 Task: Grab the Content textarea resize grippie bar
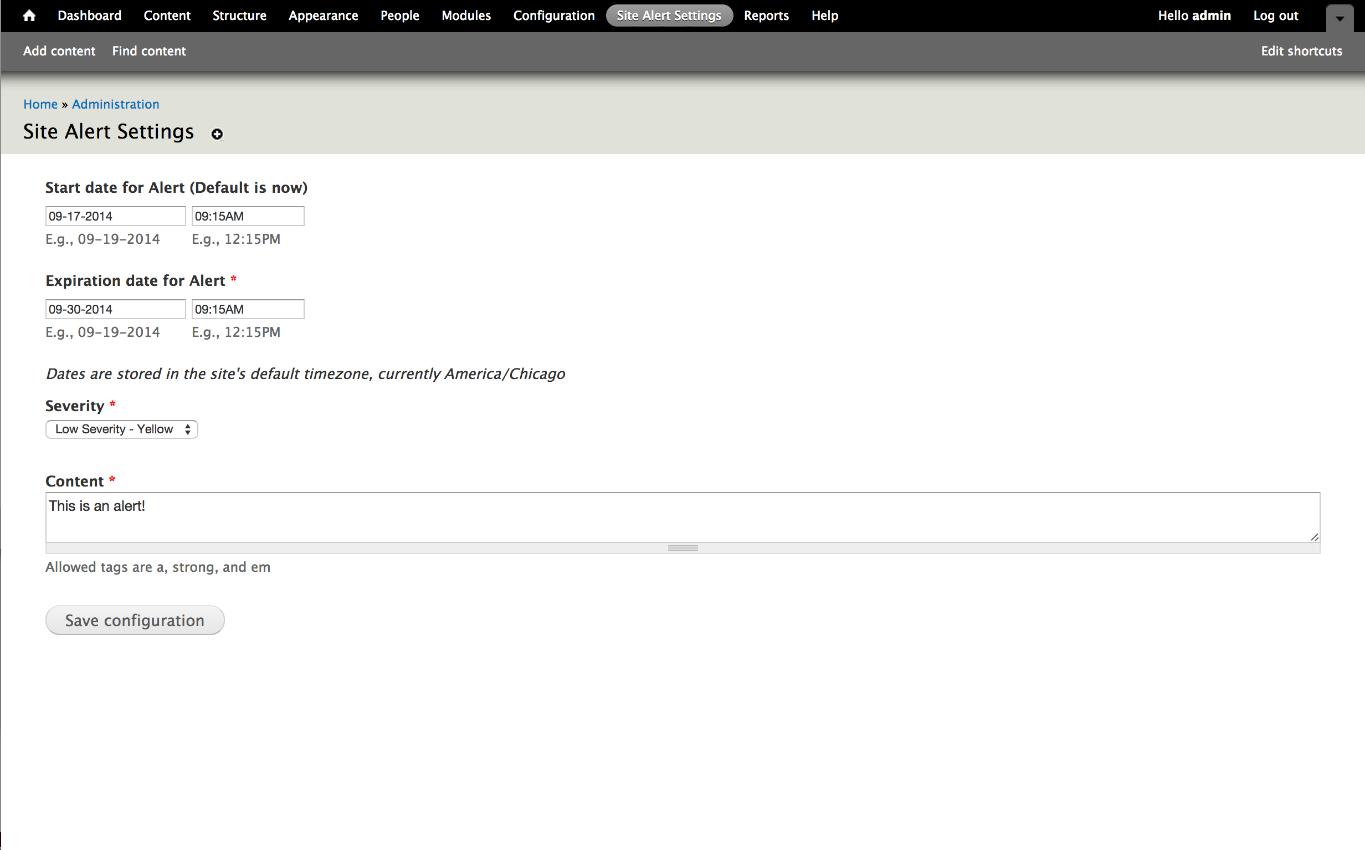[x=683, y=548]
